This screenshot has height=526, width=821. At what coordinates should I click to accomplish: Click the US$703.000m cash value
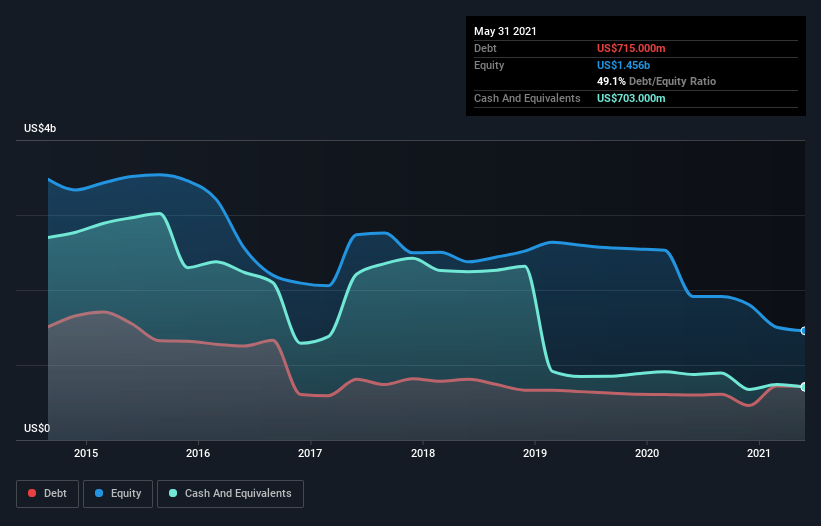[x=631, y=98]
